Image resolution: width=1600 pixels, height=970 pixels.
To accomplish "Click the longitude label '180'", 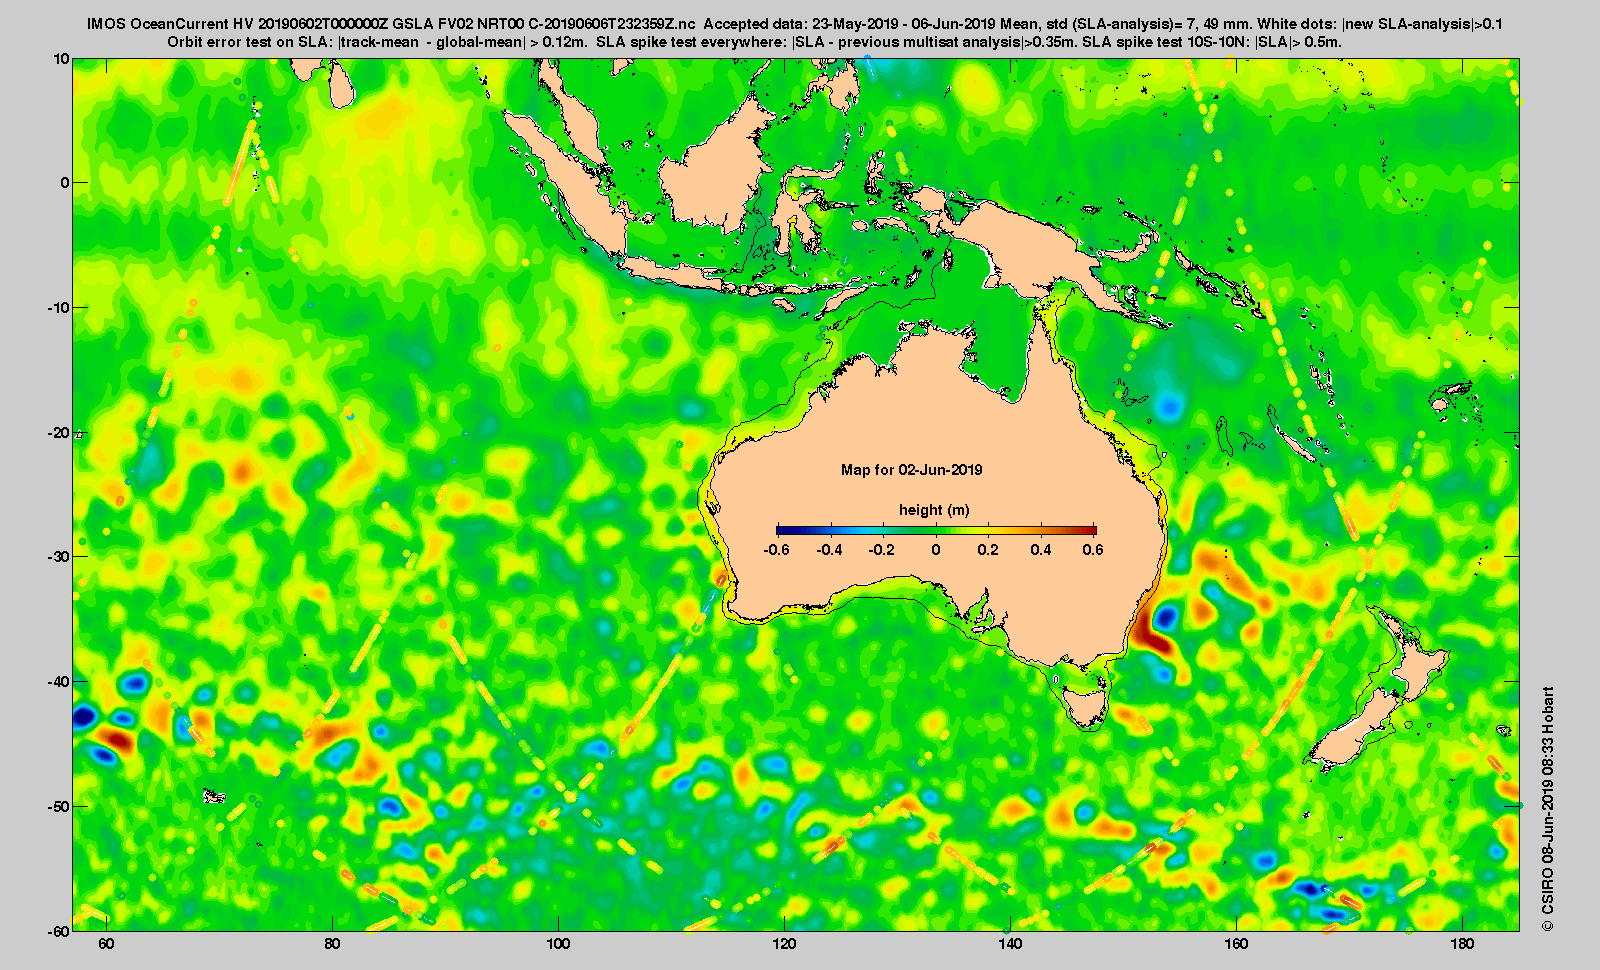I will coord(1462,944).
